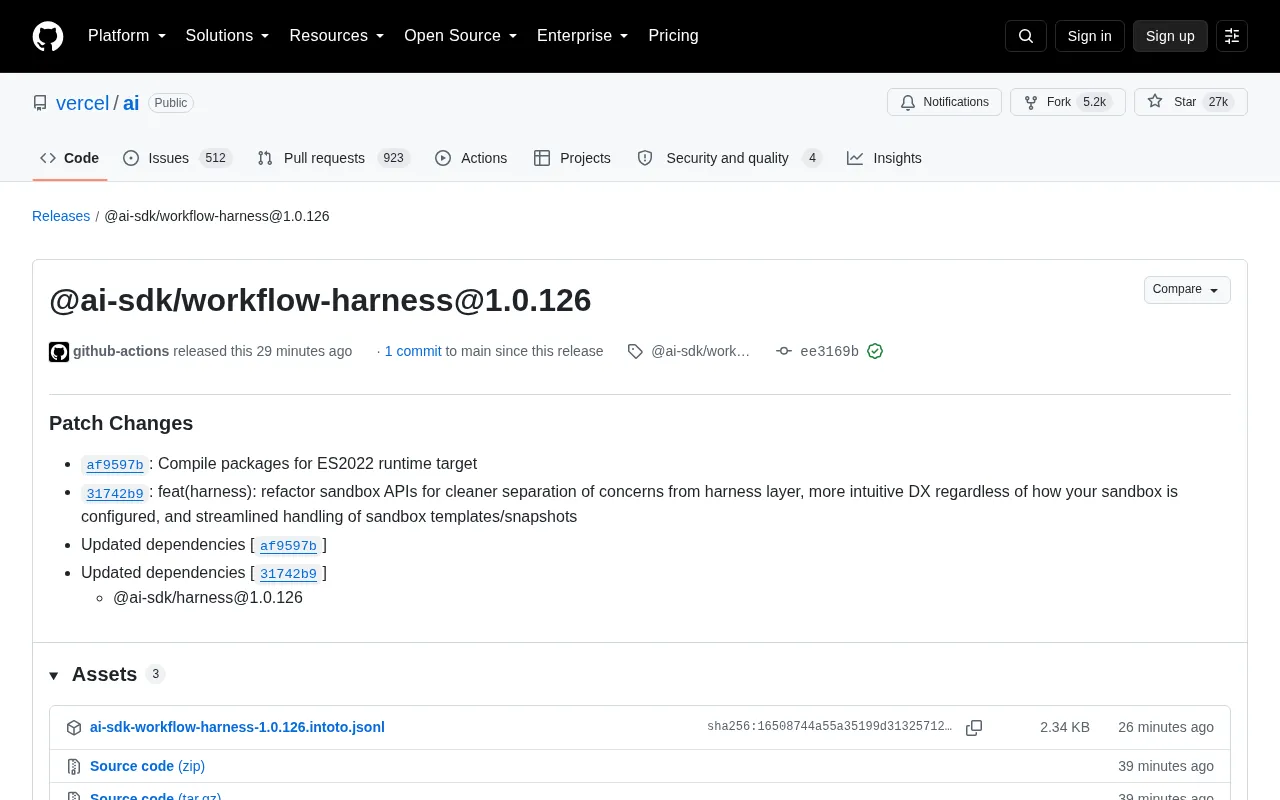Open the Security and quality tab
1280x800 pixels.
[x=730, y=158]
